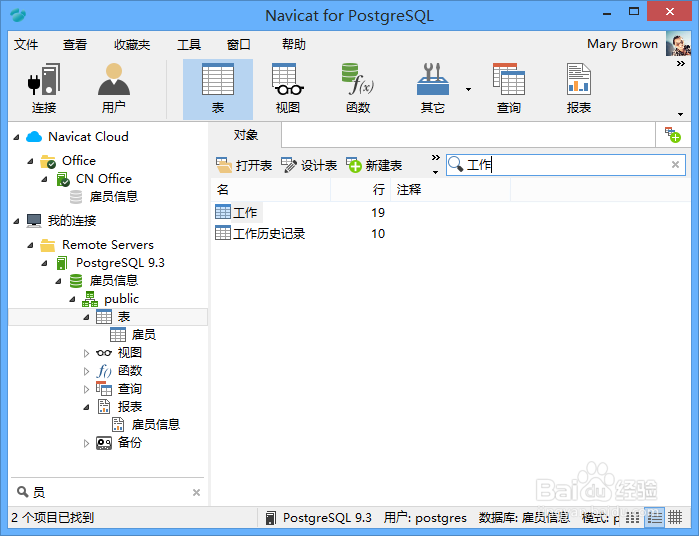
Task: Click the table search field containing 工作
Action: point(565,165)
